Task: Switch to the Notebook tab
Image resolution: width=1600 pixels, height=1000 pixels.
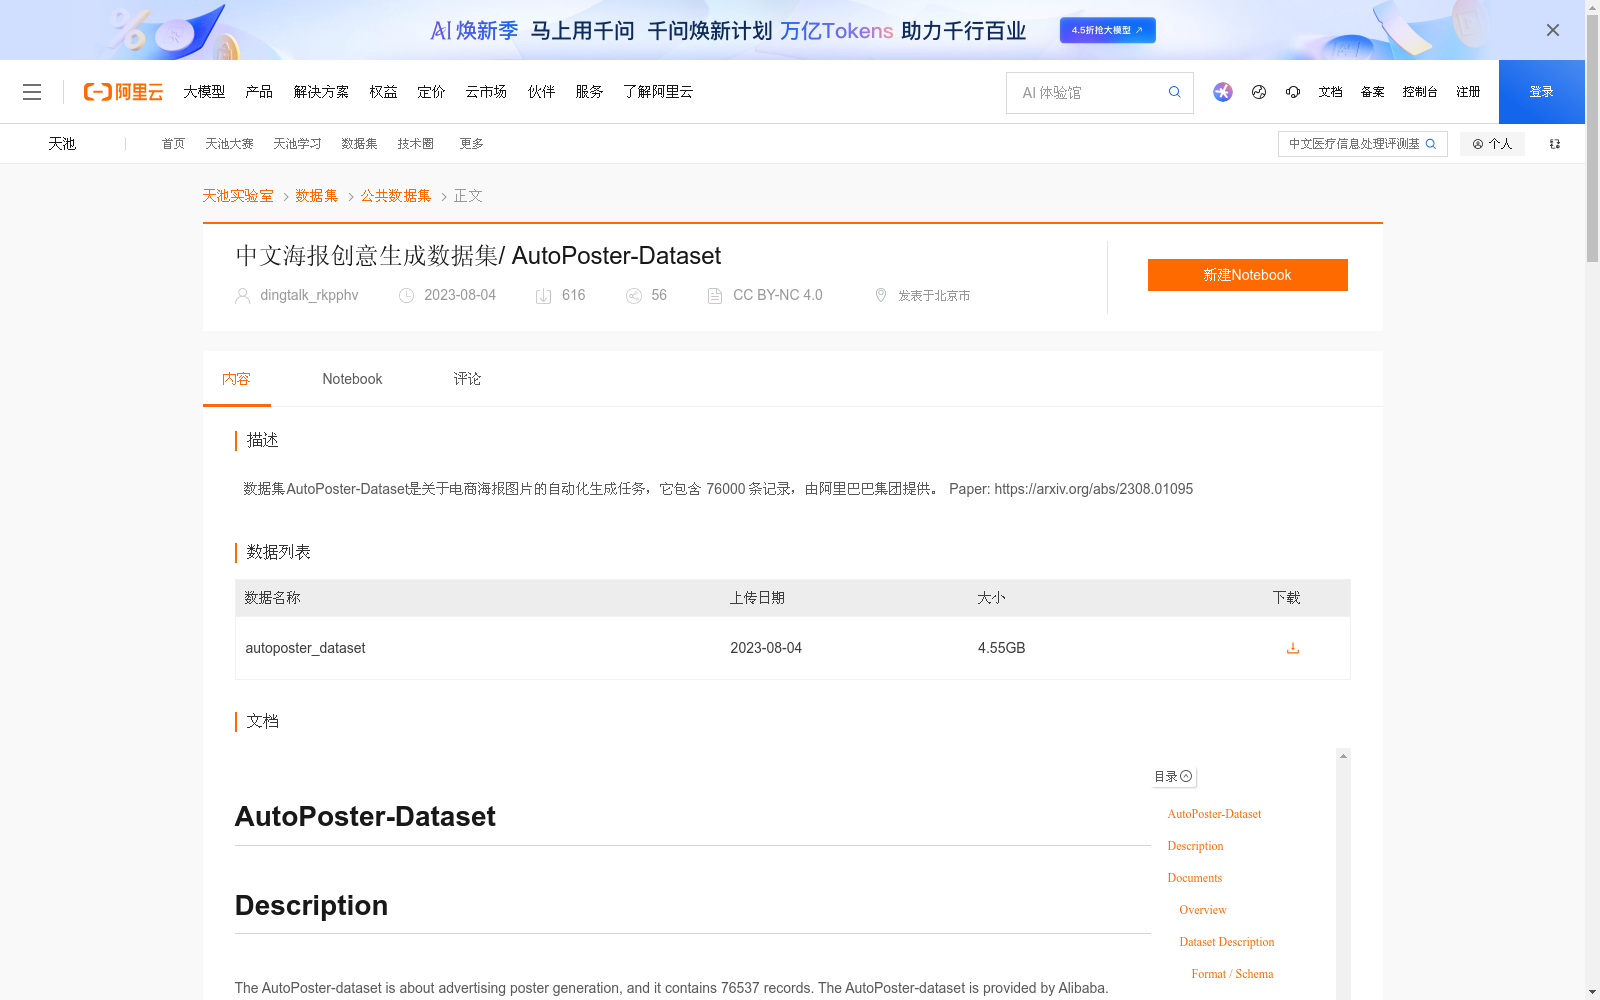Action: [x=352, y=379]
